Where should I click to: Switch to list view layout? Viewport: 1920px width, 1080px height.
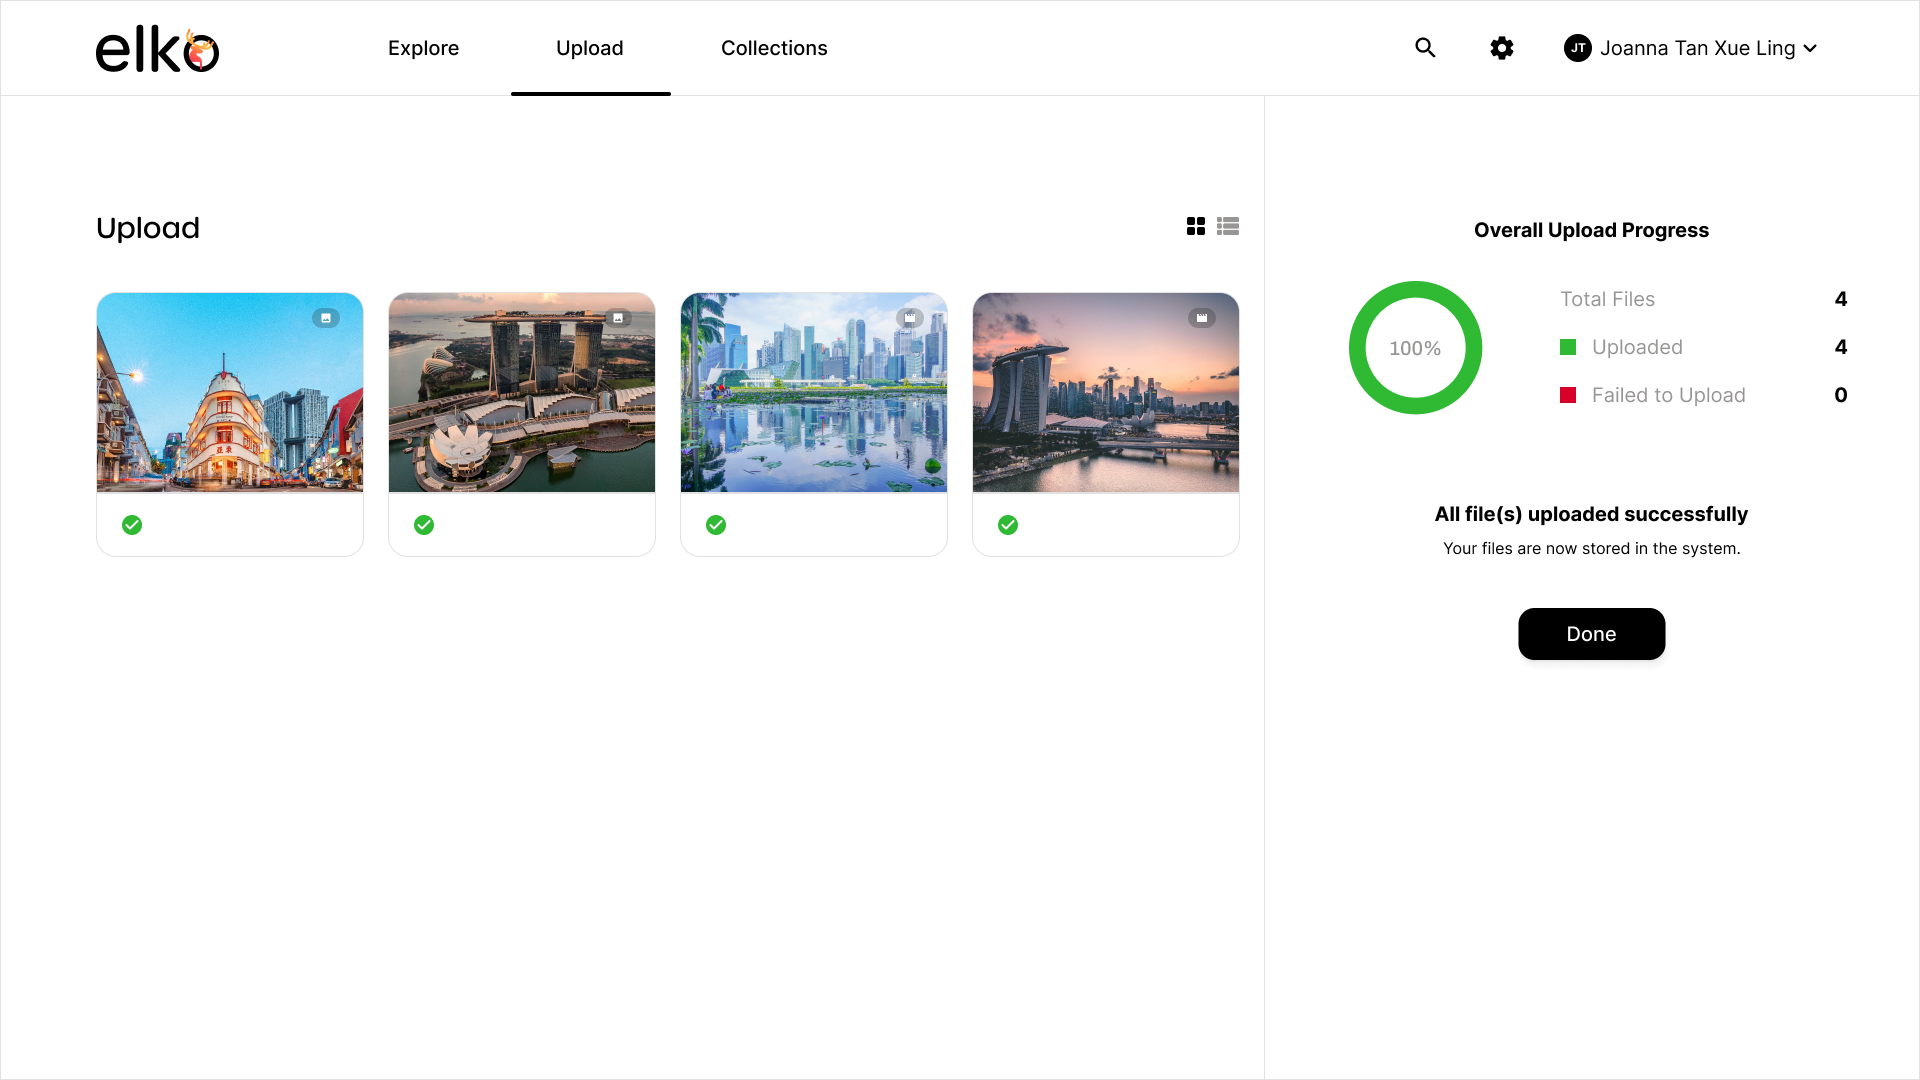[1228, 226]
